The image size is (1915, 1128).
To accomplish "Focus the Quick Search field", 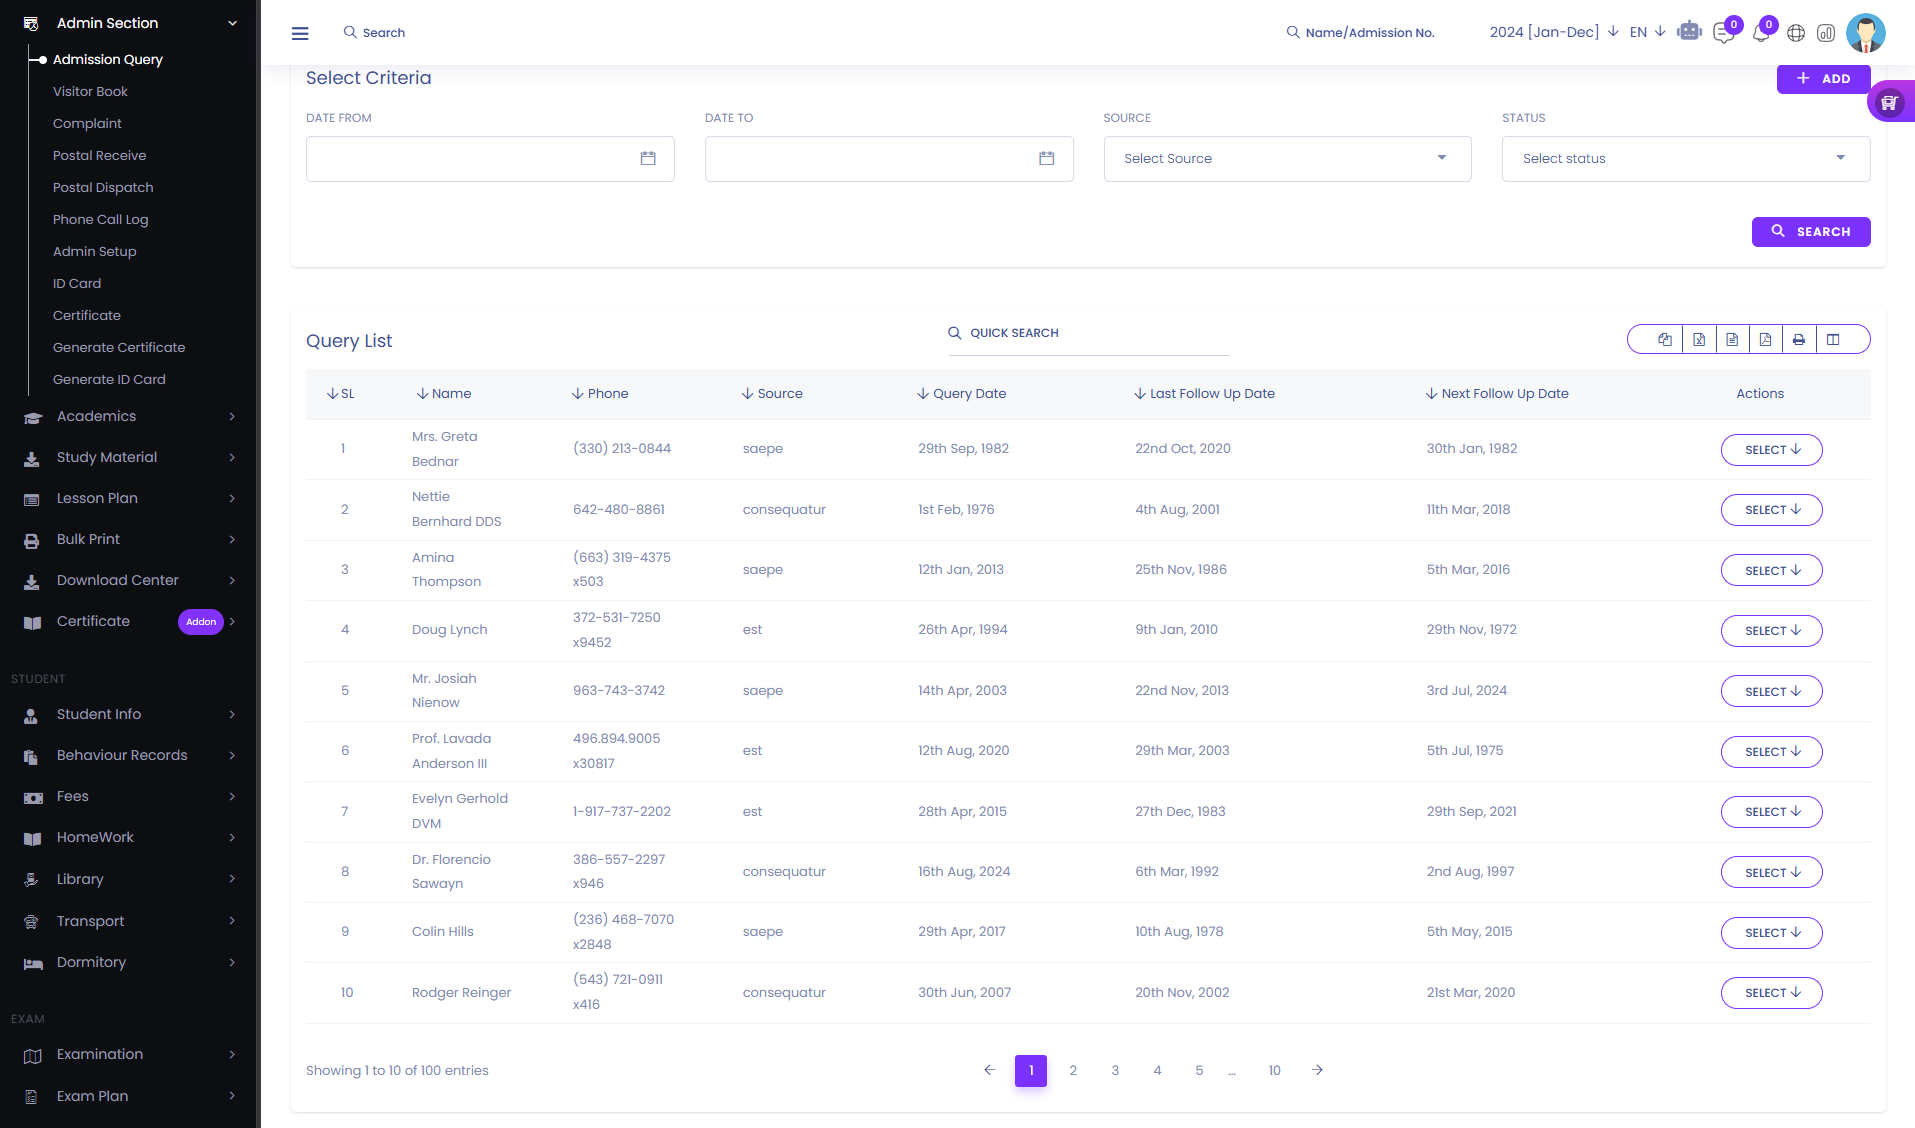I will point(1088,333).
